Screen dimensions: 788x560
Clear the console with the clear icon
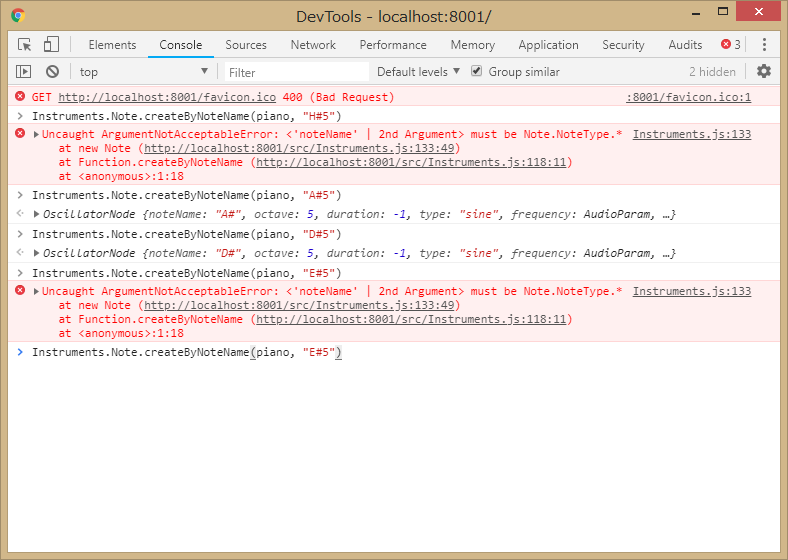52,72
